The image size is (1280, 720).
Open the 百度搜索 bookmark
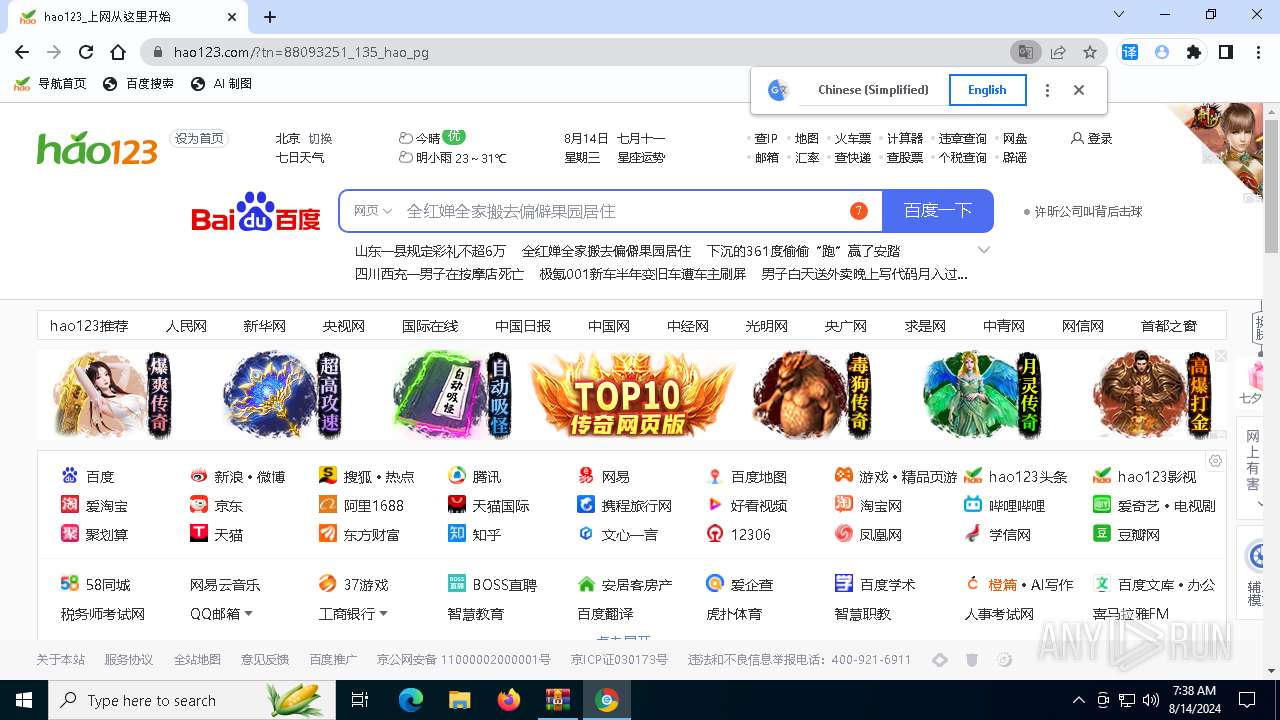[139, 84]
